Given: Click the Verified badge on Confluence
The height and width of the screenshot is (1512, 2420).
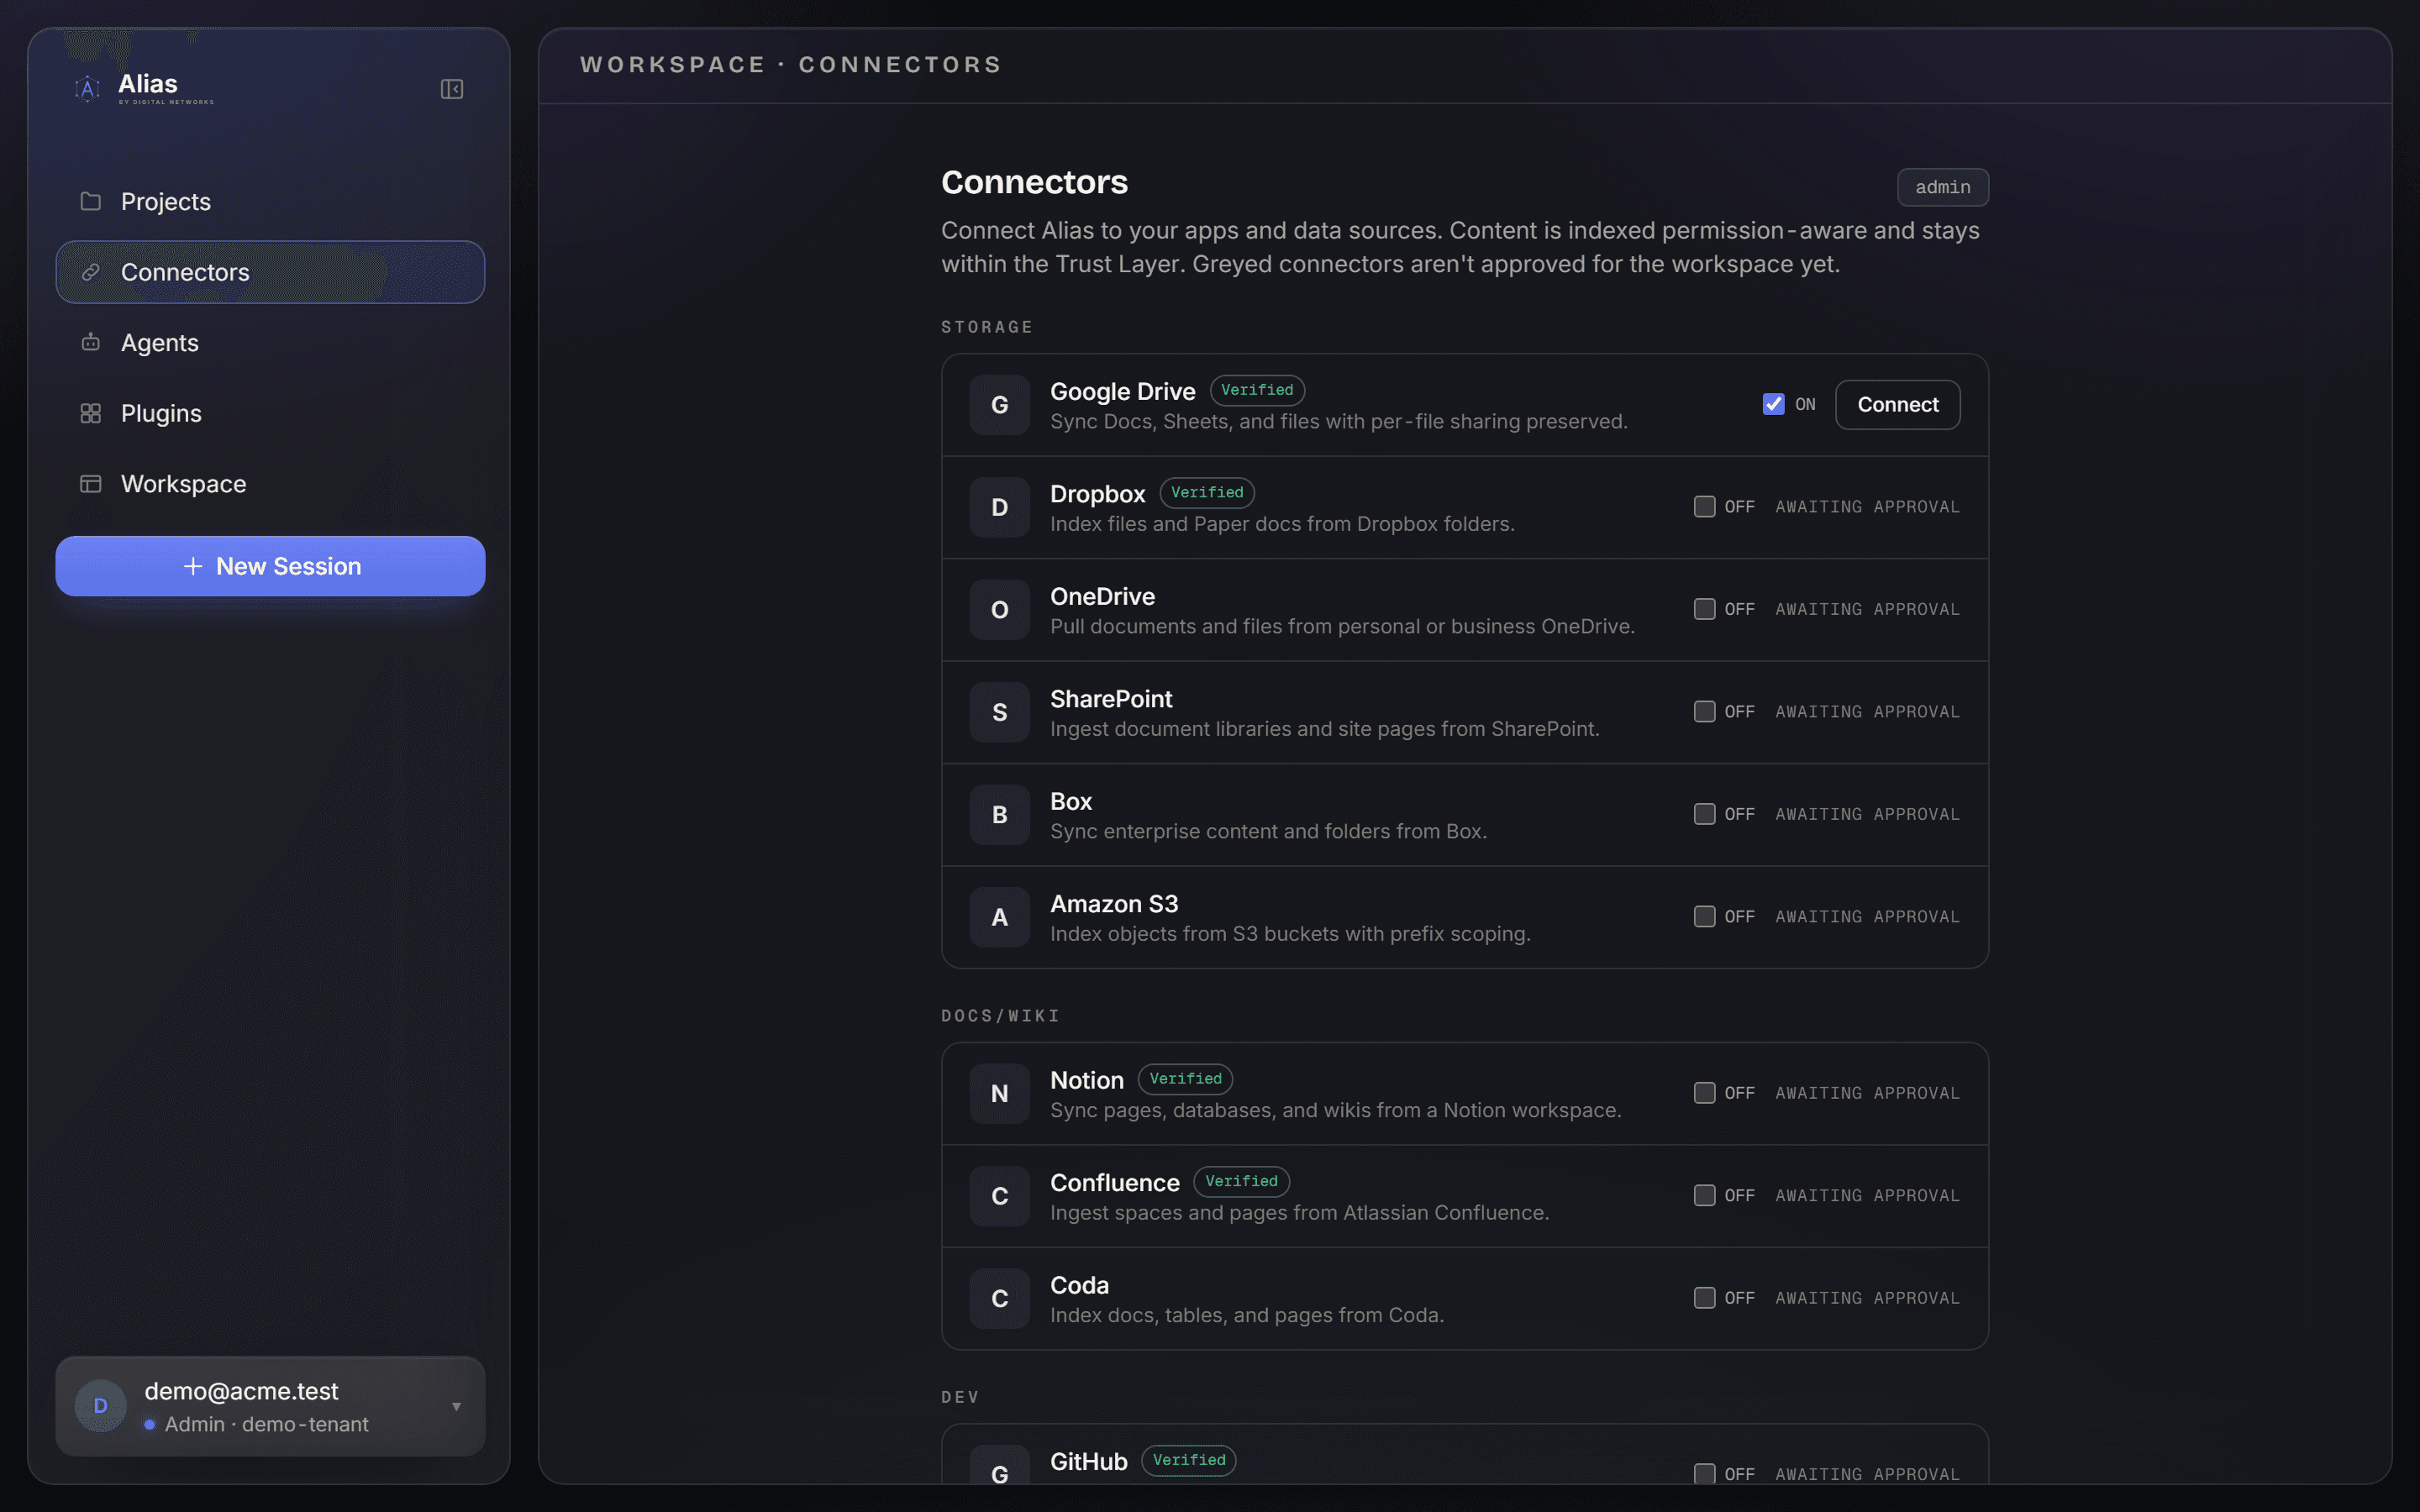Looking at the screenshot, I should click(1241, 1181).
